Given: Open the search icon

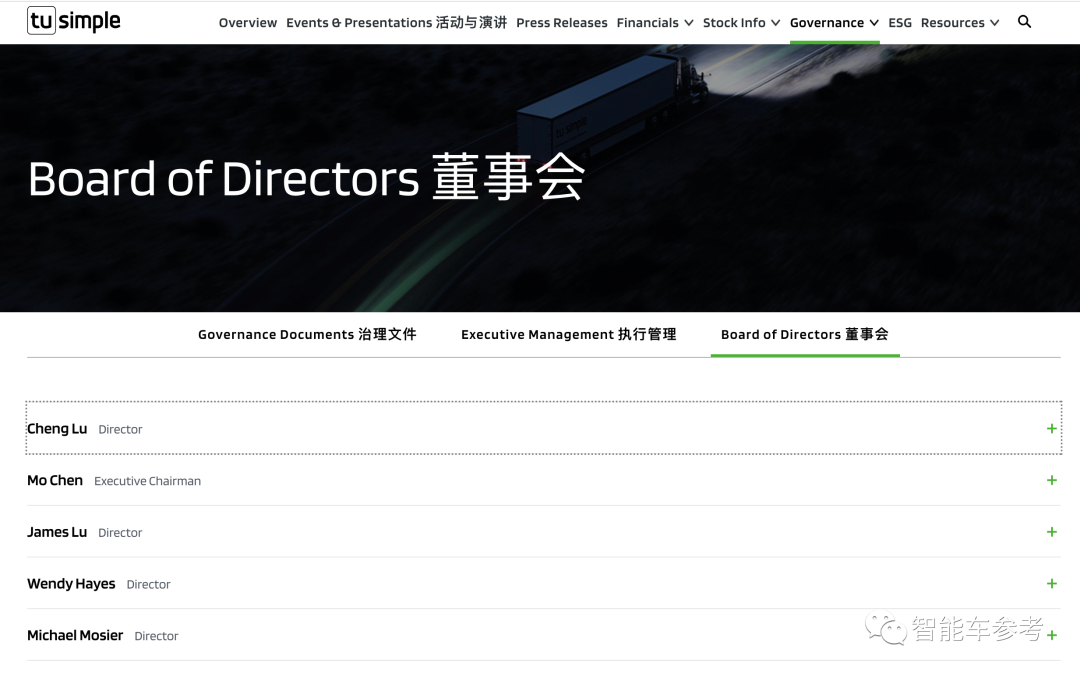Looking at the screenshot, I should pyautogui.click(x=1024, y=21).
